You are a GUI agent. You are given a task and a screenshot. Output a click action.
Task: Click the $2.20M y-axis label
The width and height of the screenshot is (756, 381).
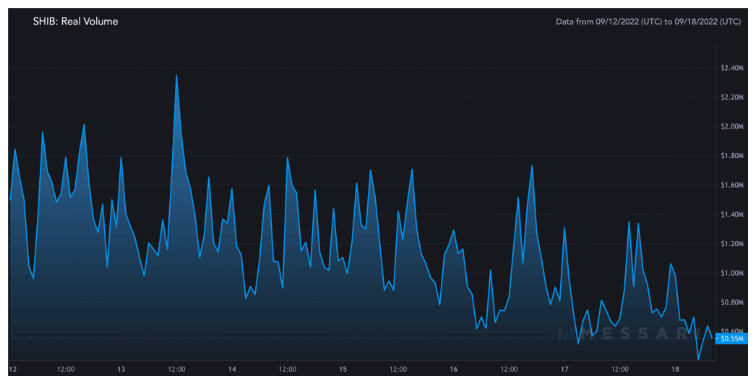pos(731,97)
